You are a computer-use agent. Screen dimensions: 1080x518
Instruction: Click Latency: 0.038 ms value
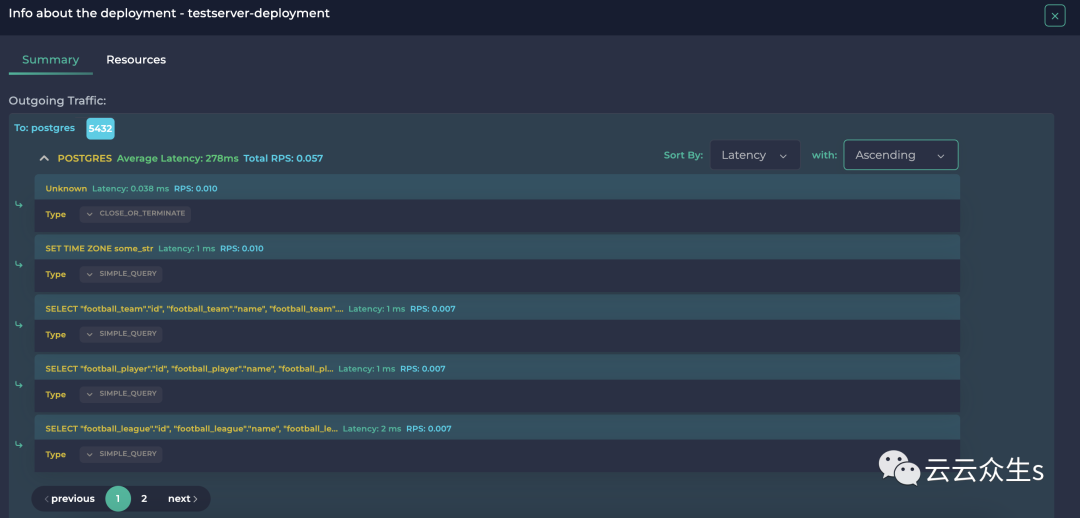[x=130, y=188]
